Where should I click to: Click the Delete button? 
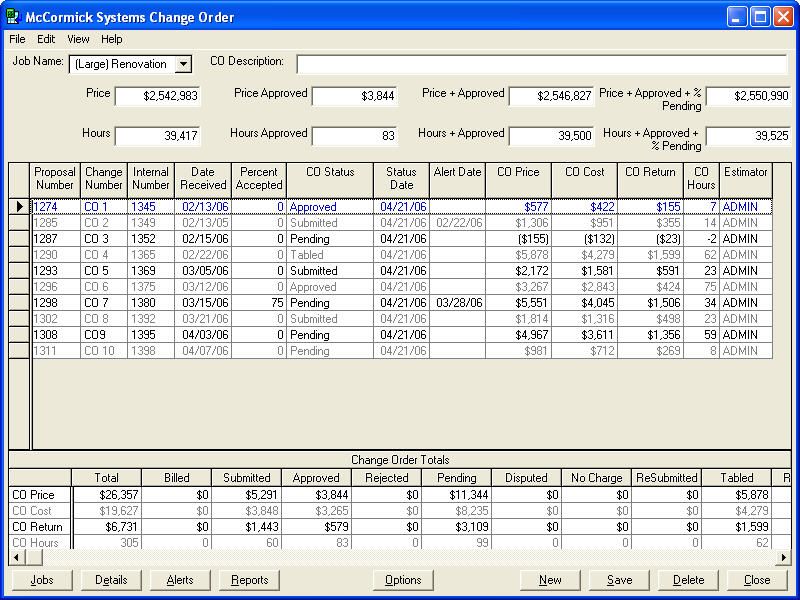pyautogui.click(x=688, y=580)
